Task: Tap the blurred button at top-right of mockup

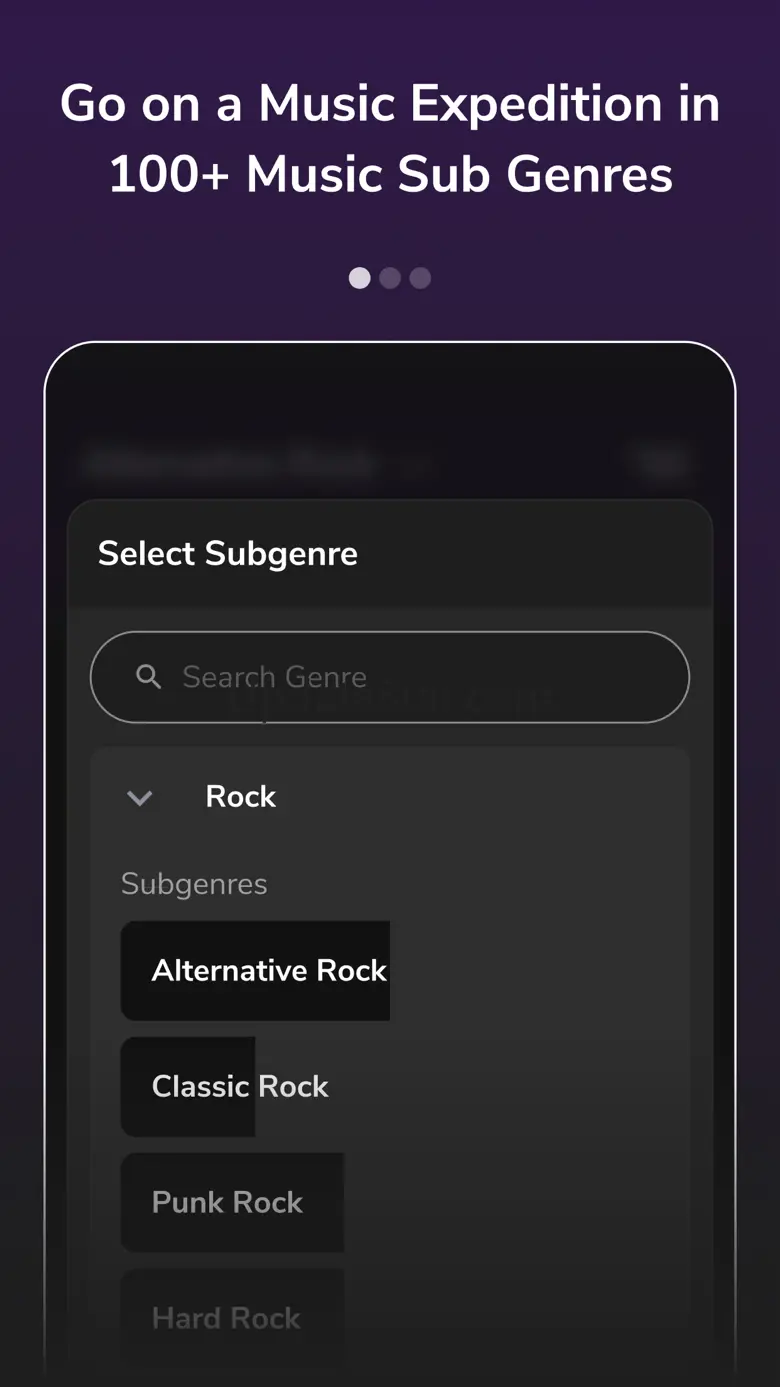Action: [660, 462]
